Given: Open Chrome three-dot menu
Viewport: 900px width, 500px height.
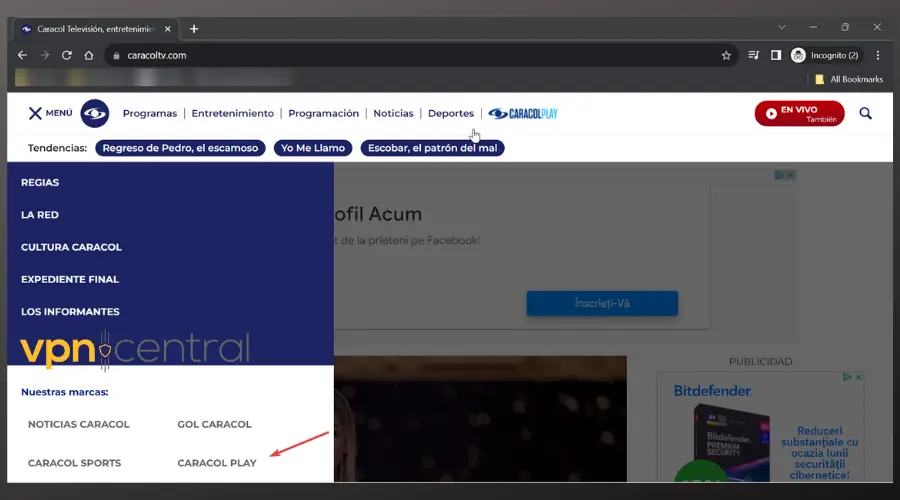Looking at the screenshot, I should [x=878, y=55].
